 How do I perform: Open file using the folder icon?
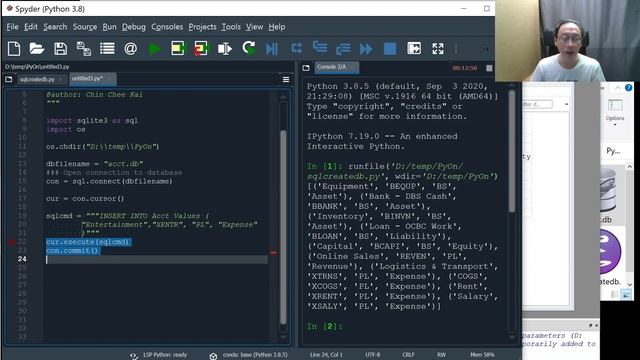[x=37, y=49]
